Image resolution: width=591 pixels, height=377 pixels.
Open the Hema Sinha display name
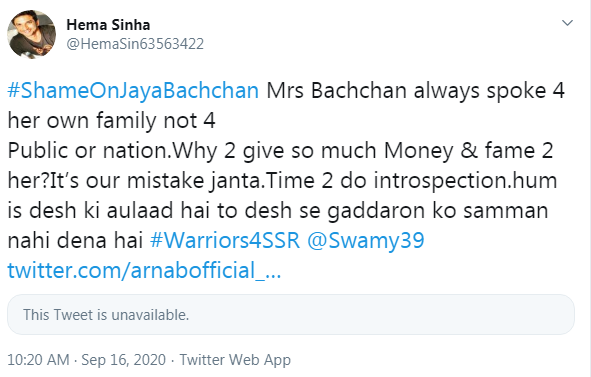[108, 25]
